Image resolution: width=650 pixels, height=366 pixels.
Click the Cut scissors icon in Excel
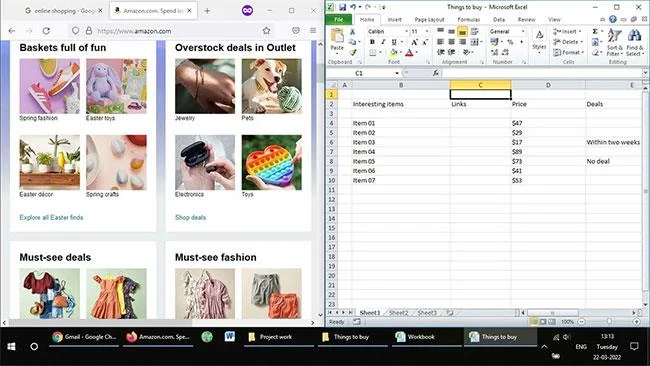352,32
